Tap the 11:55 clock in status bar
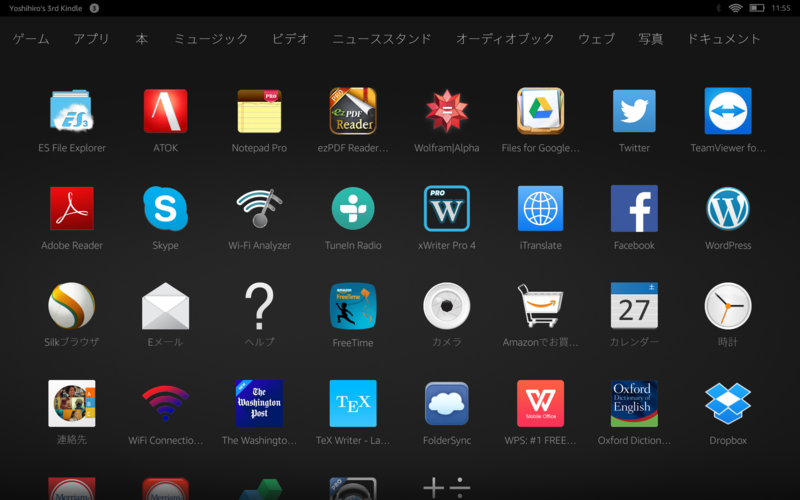Screen dimensions: 800x500 [781, 8]
